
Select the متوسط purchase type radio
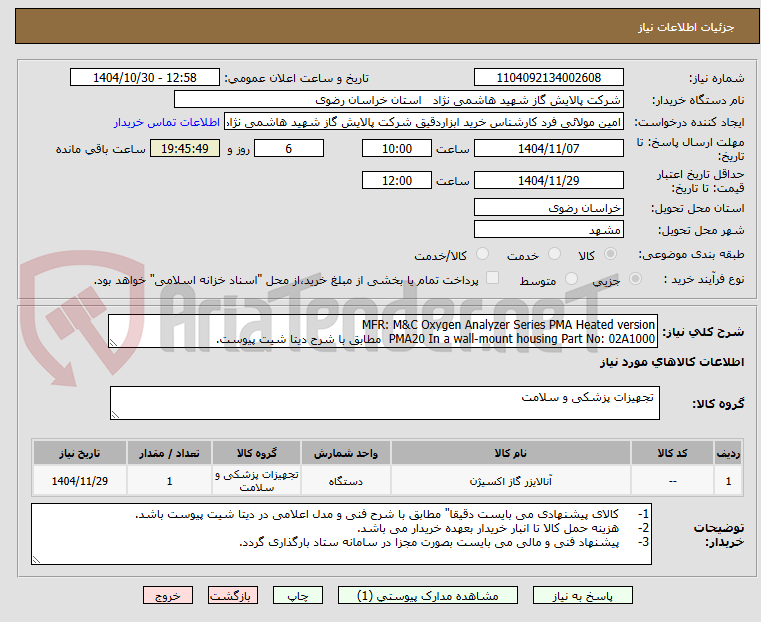pyautogui.click(x=571, y=278)
